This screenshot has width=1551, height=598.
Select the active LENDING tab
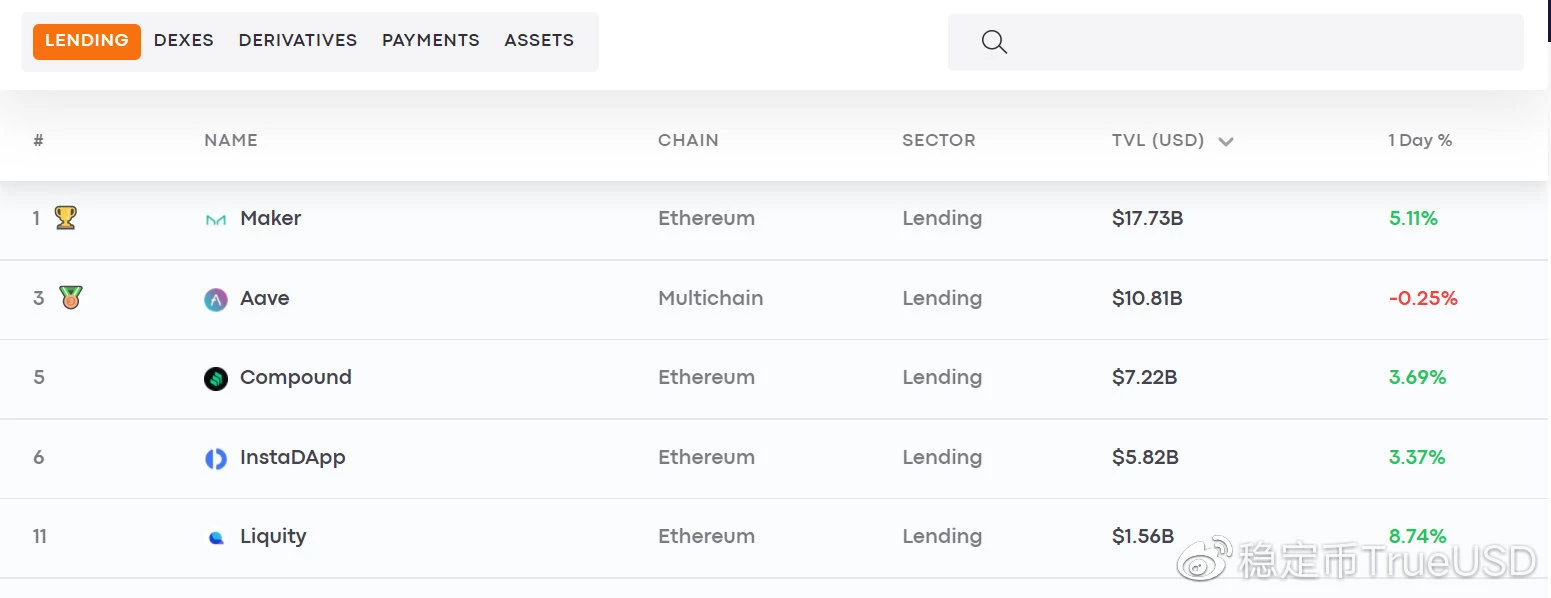[87, 41]
